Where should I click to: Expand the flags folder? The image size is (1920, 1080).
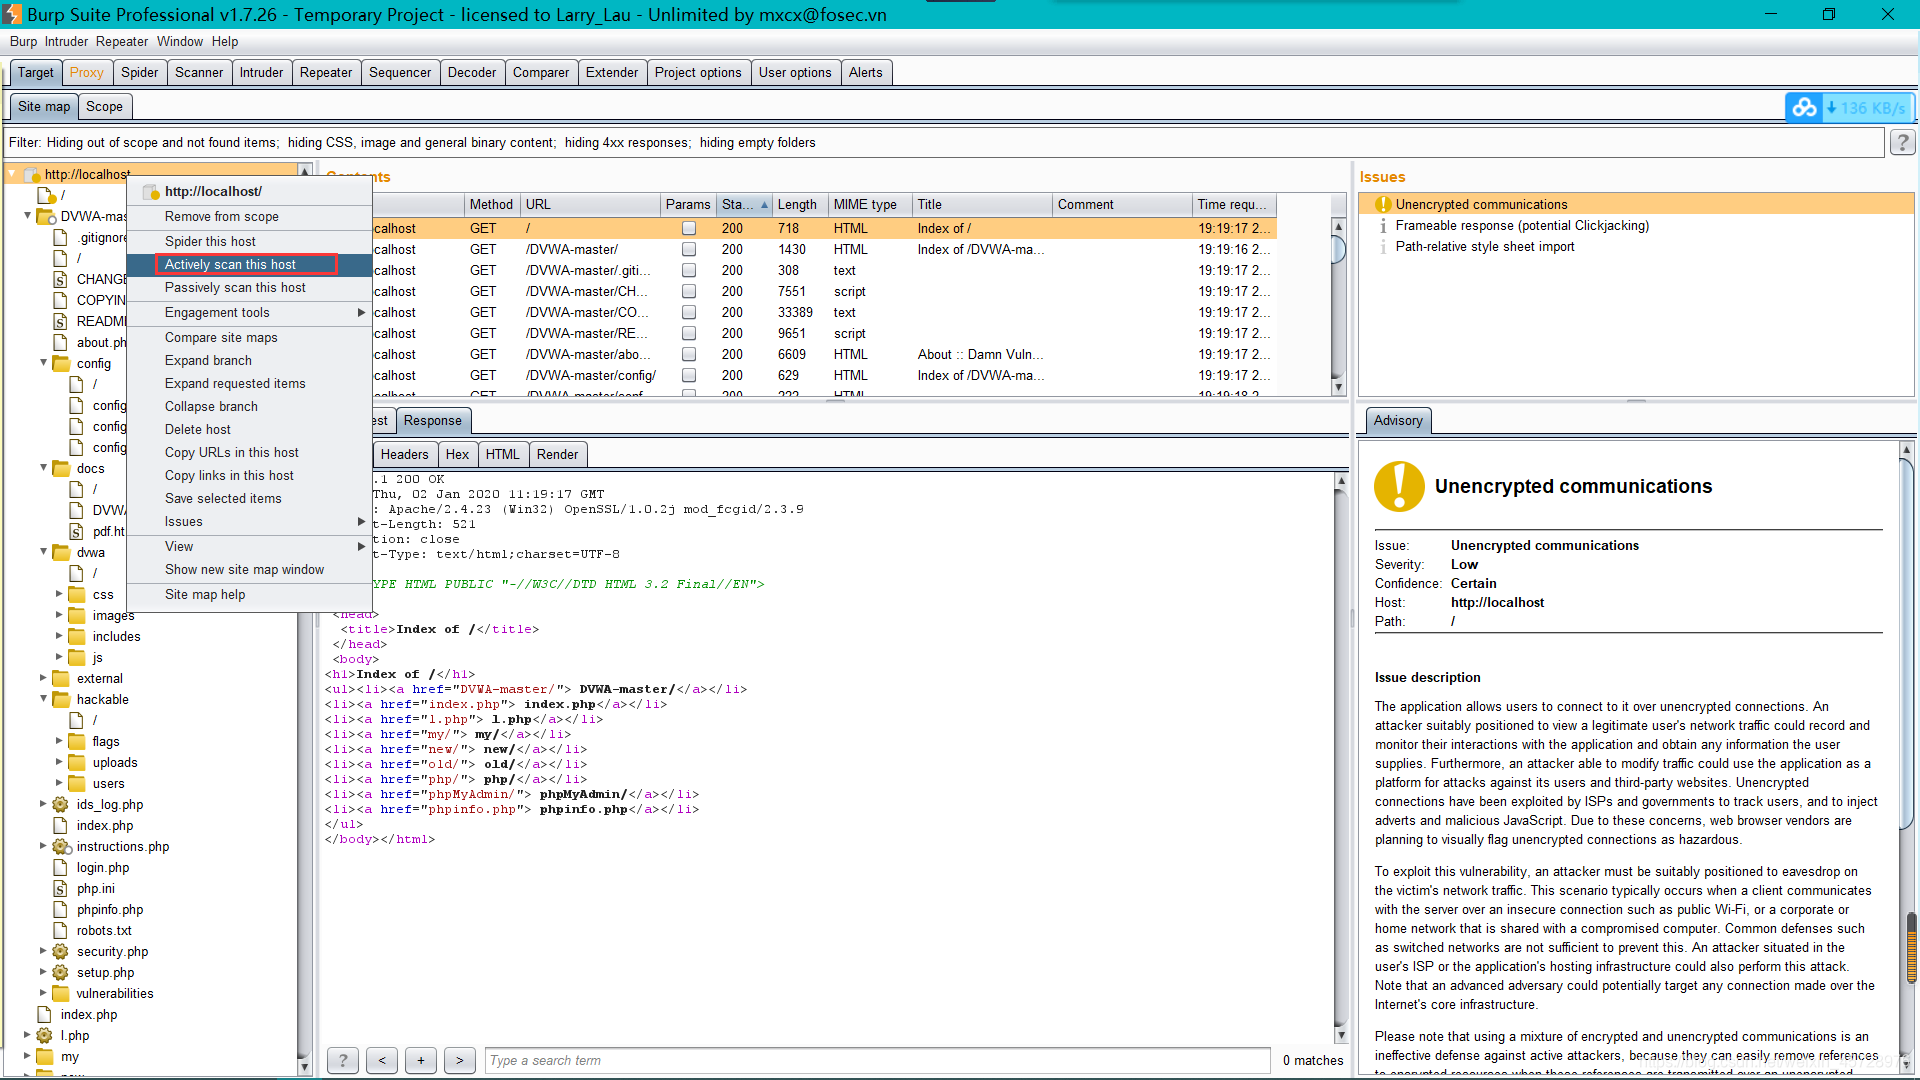pos(59,741)
